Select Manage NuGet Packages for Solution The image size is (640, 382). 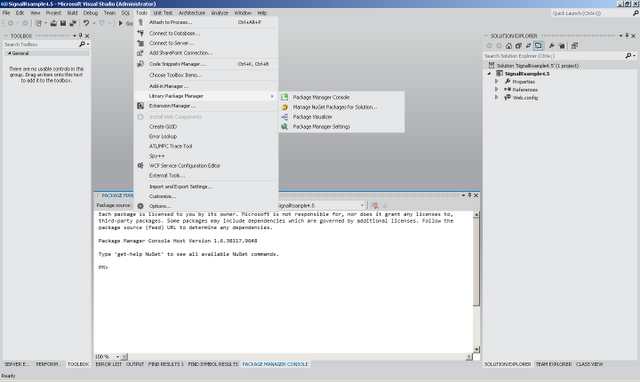point(335,107)
